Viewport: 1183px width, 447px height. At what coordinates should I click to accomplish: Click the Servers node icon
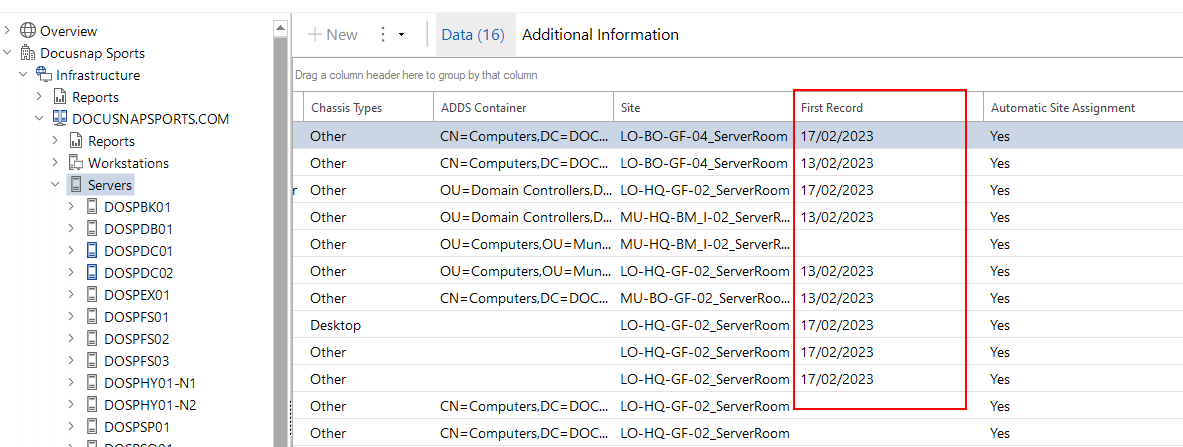[76, 184]
